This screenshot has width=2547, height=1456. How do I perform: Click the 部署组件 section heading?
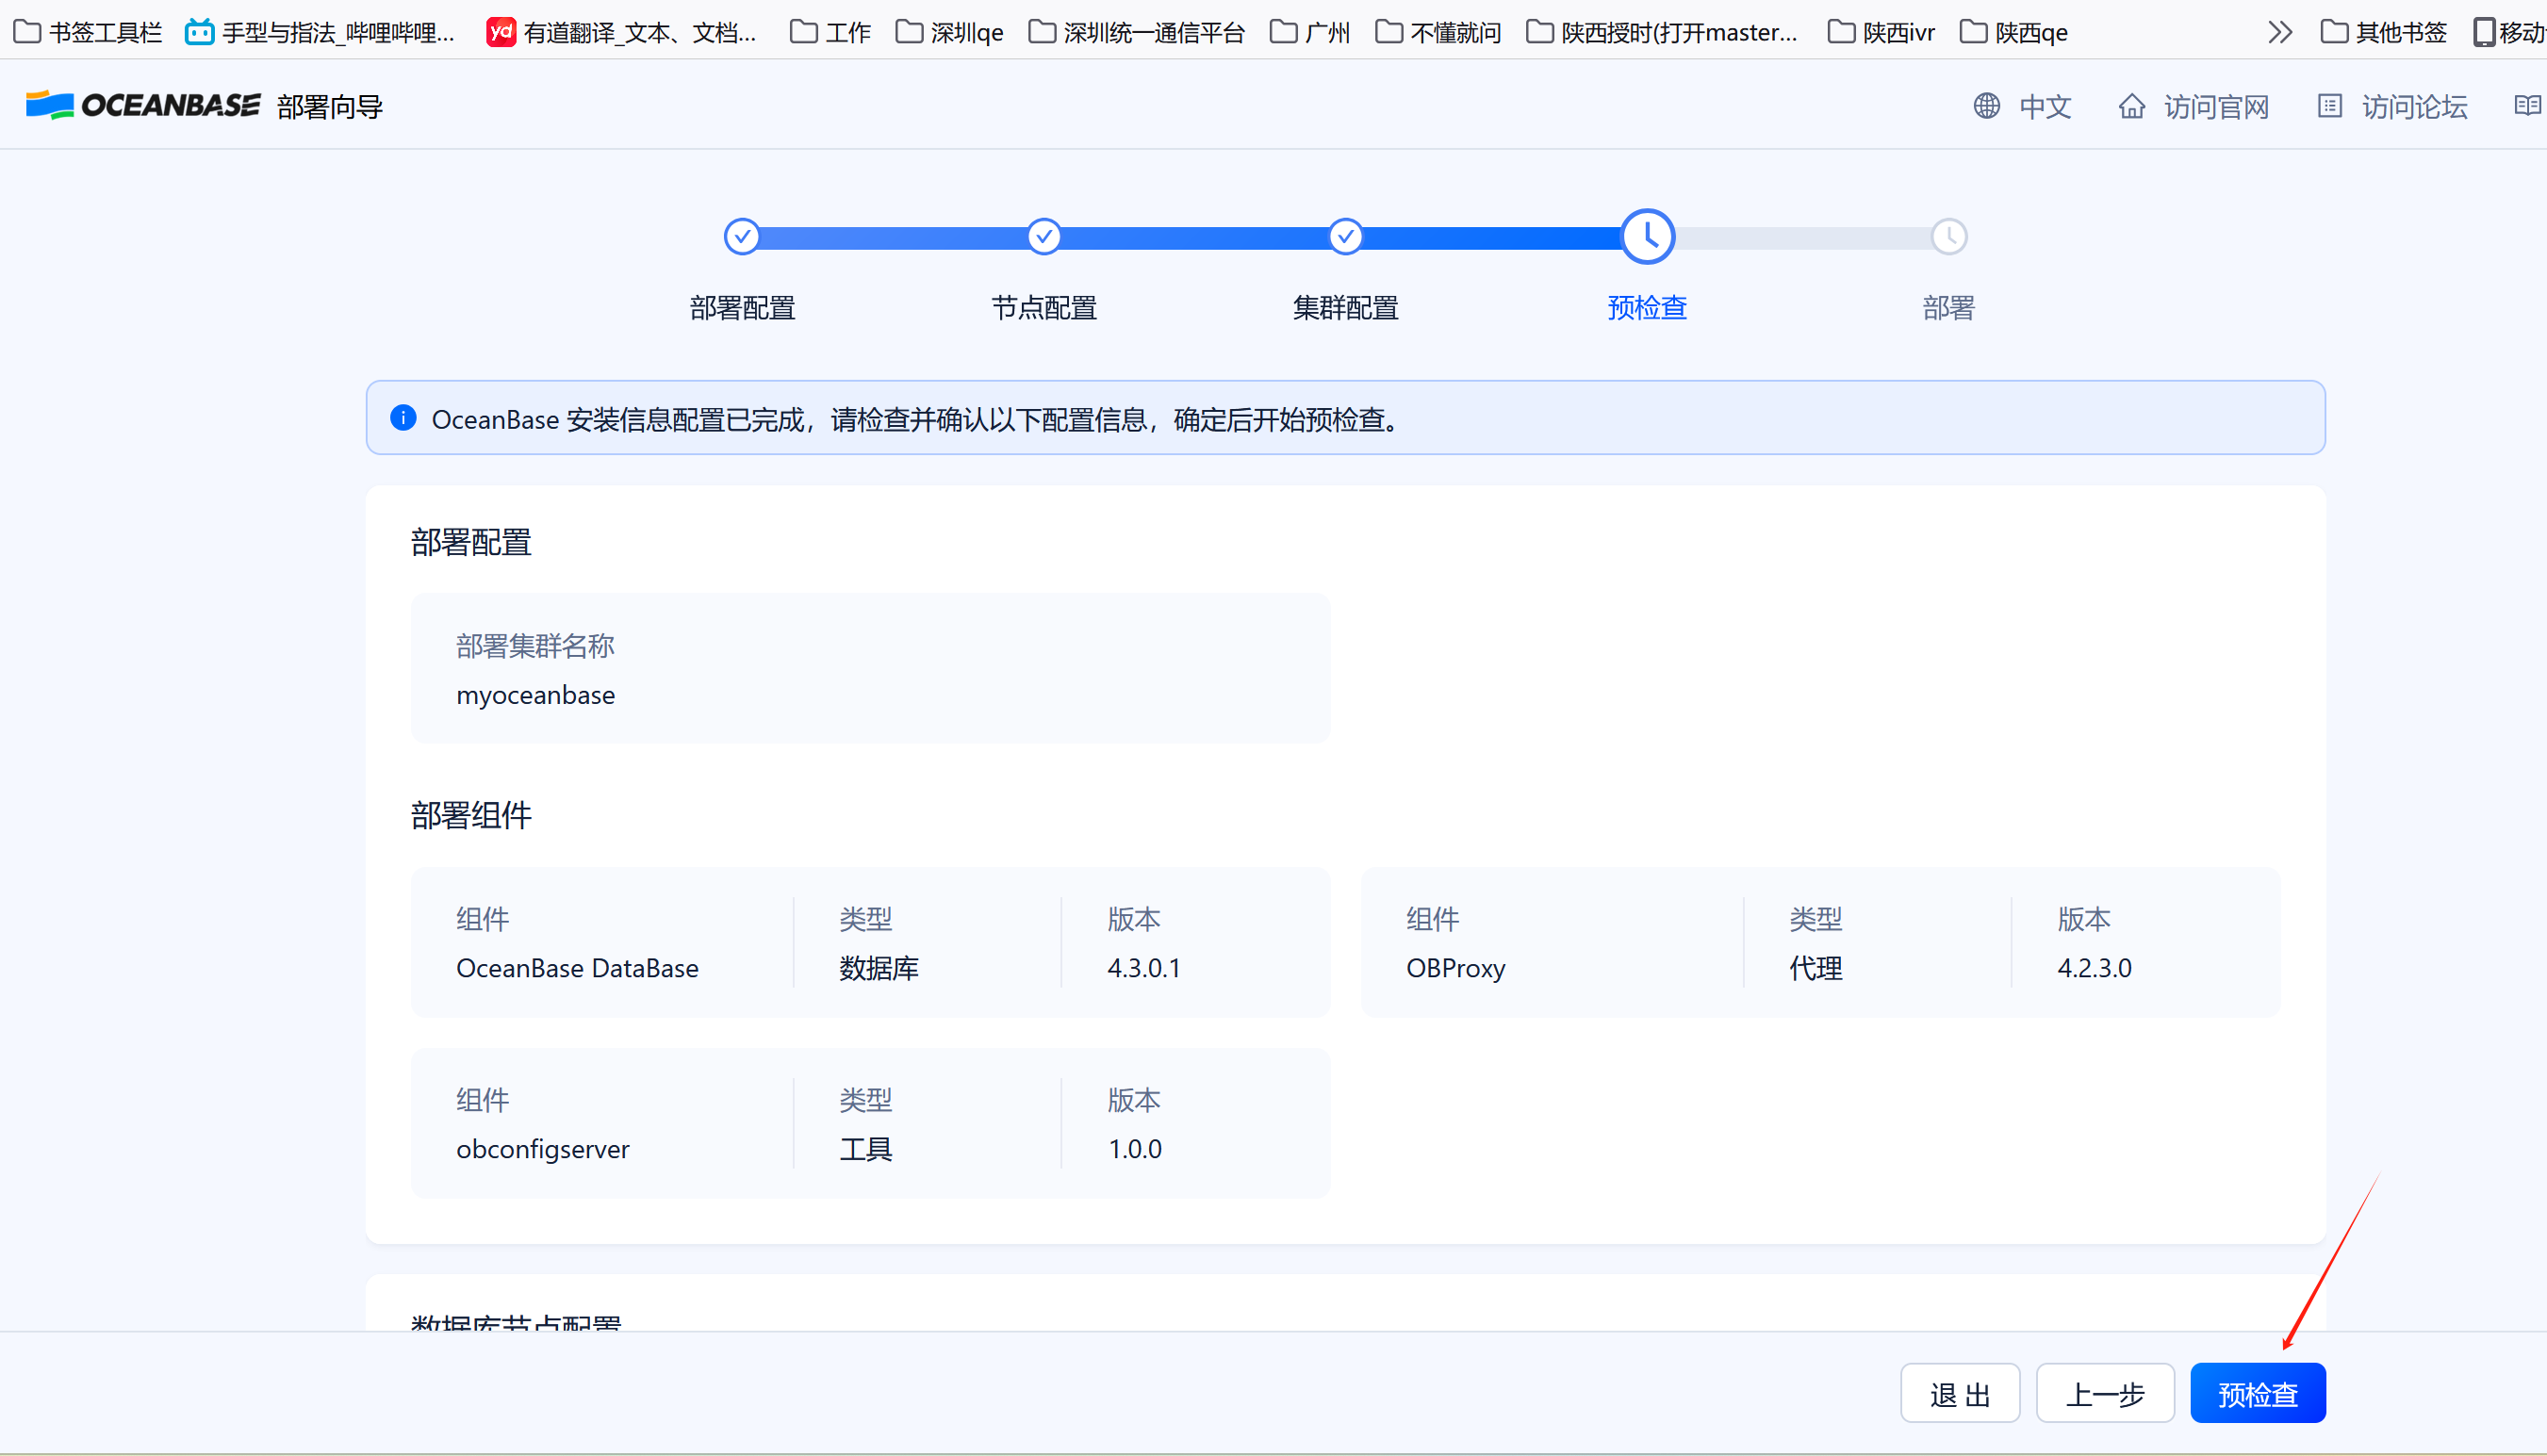[470, 814]
